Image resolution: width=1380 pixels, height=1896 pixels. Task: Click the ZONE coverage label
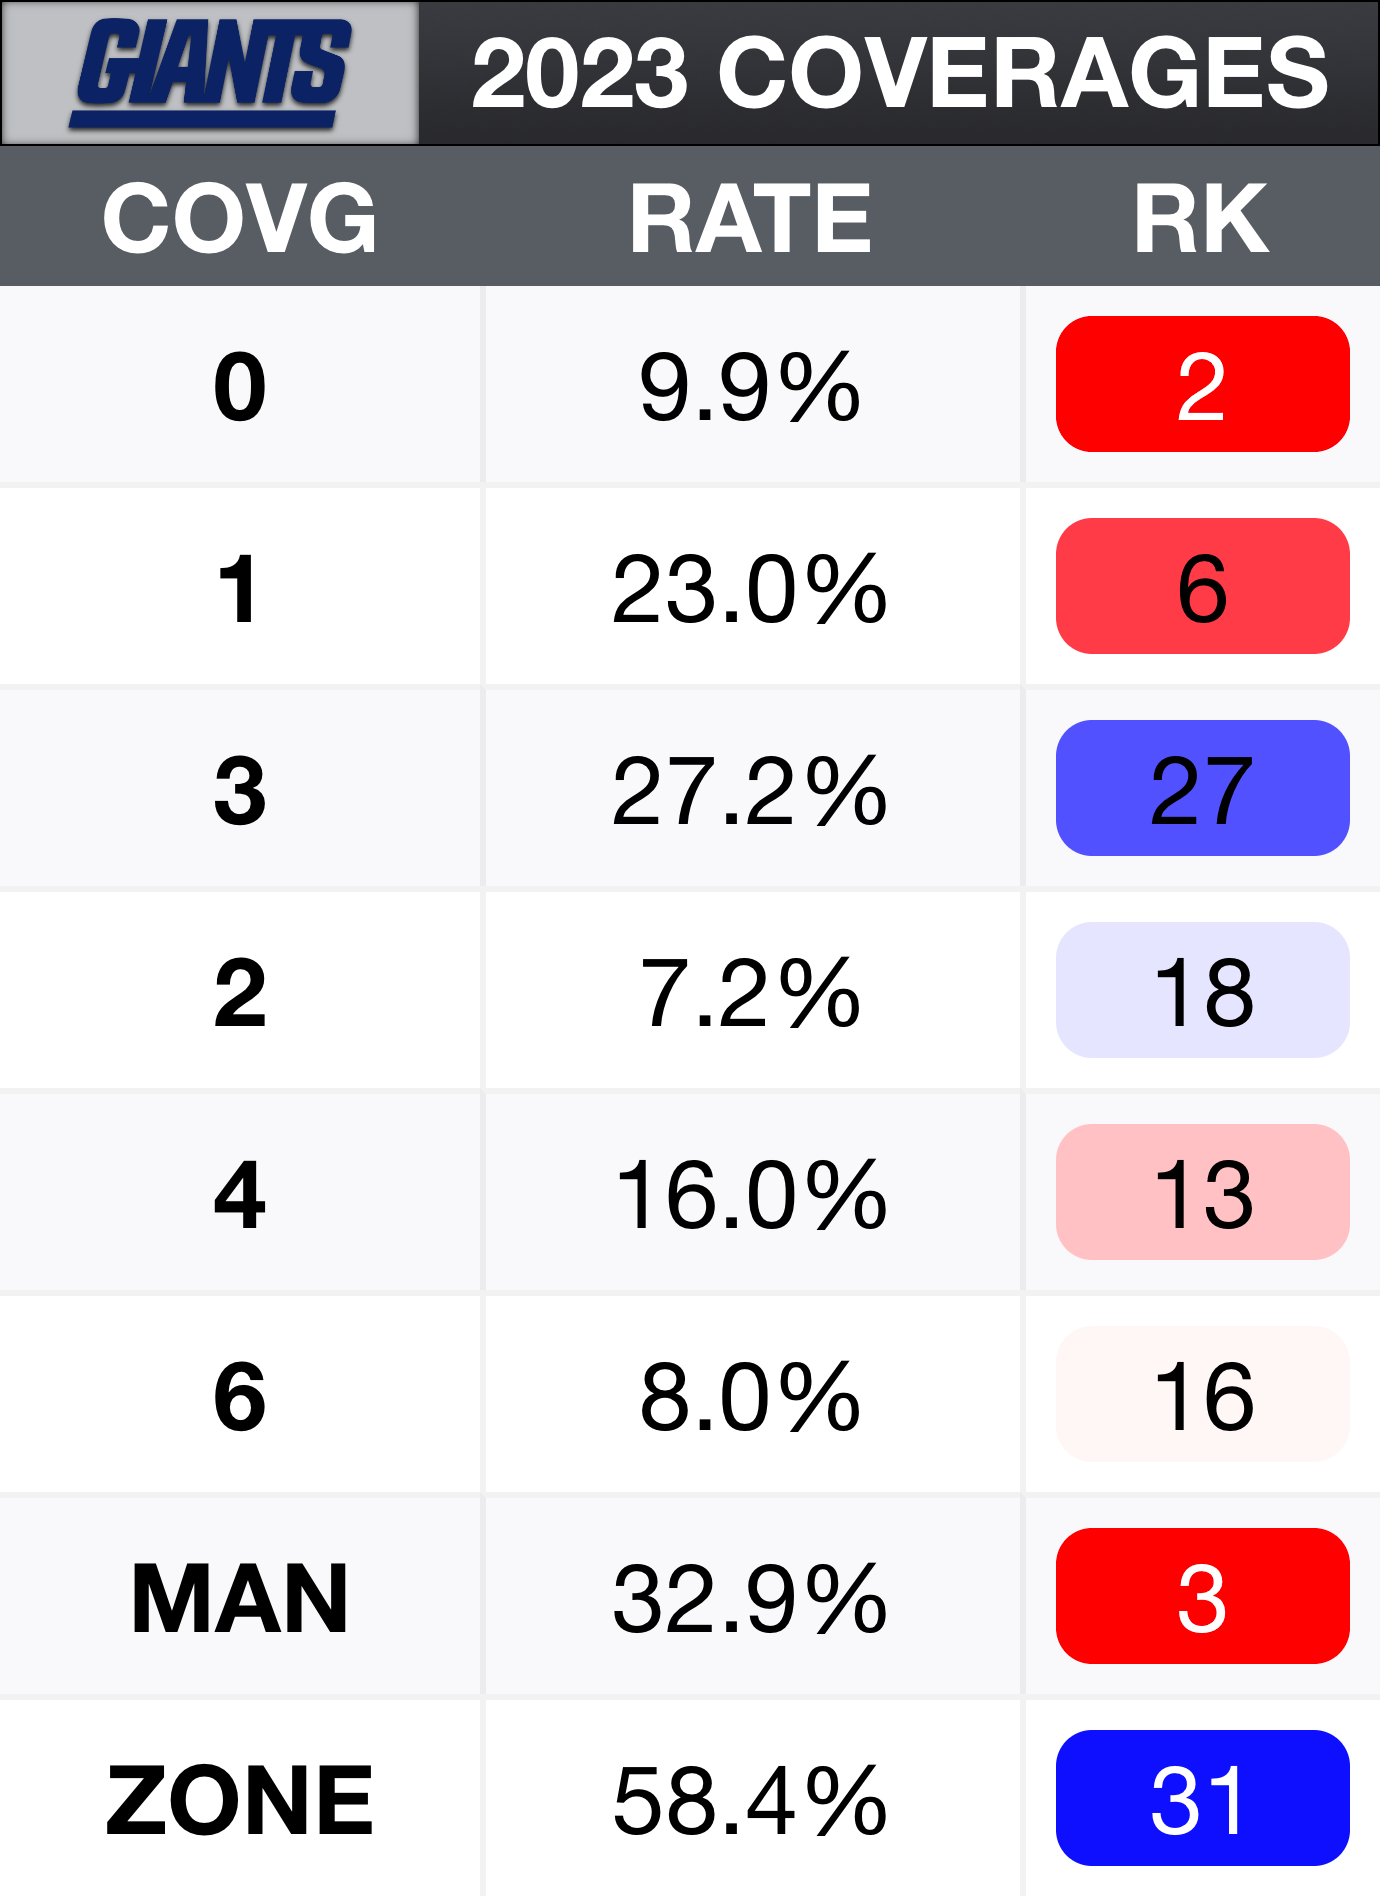pyautogui.click(x=240, y=1801)
